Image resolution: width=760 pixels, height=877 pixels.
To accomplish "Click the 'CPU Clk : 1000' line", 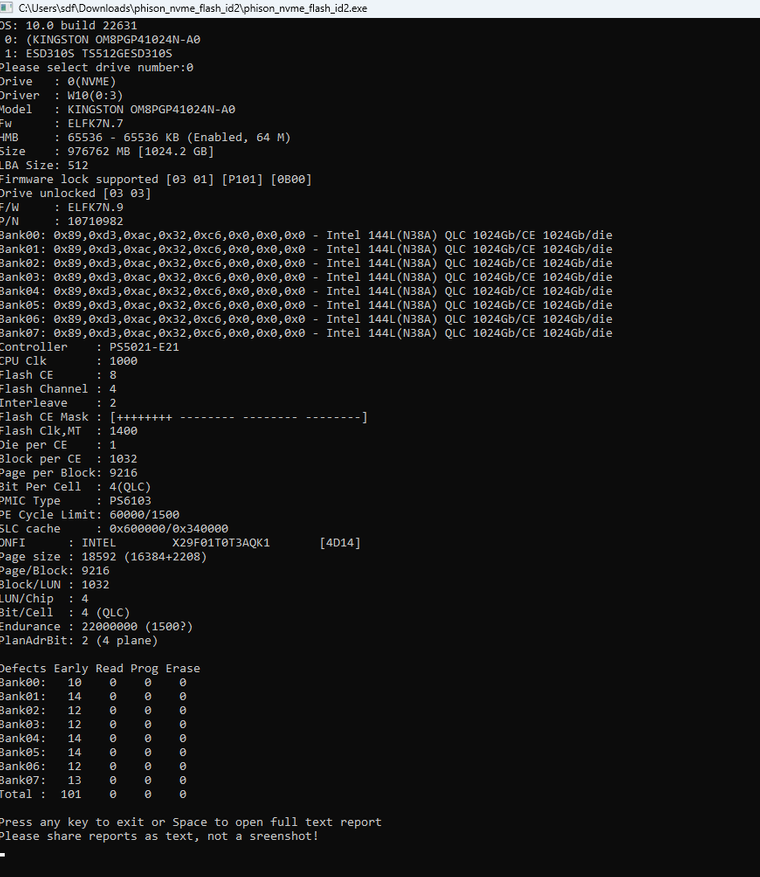I will (69, 361).
